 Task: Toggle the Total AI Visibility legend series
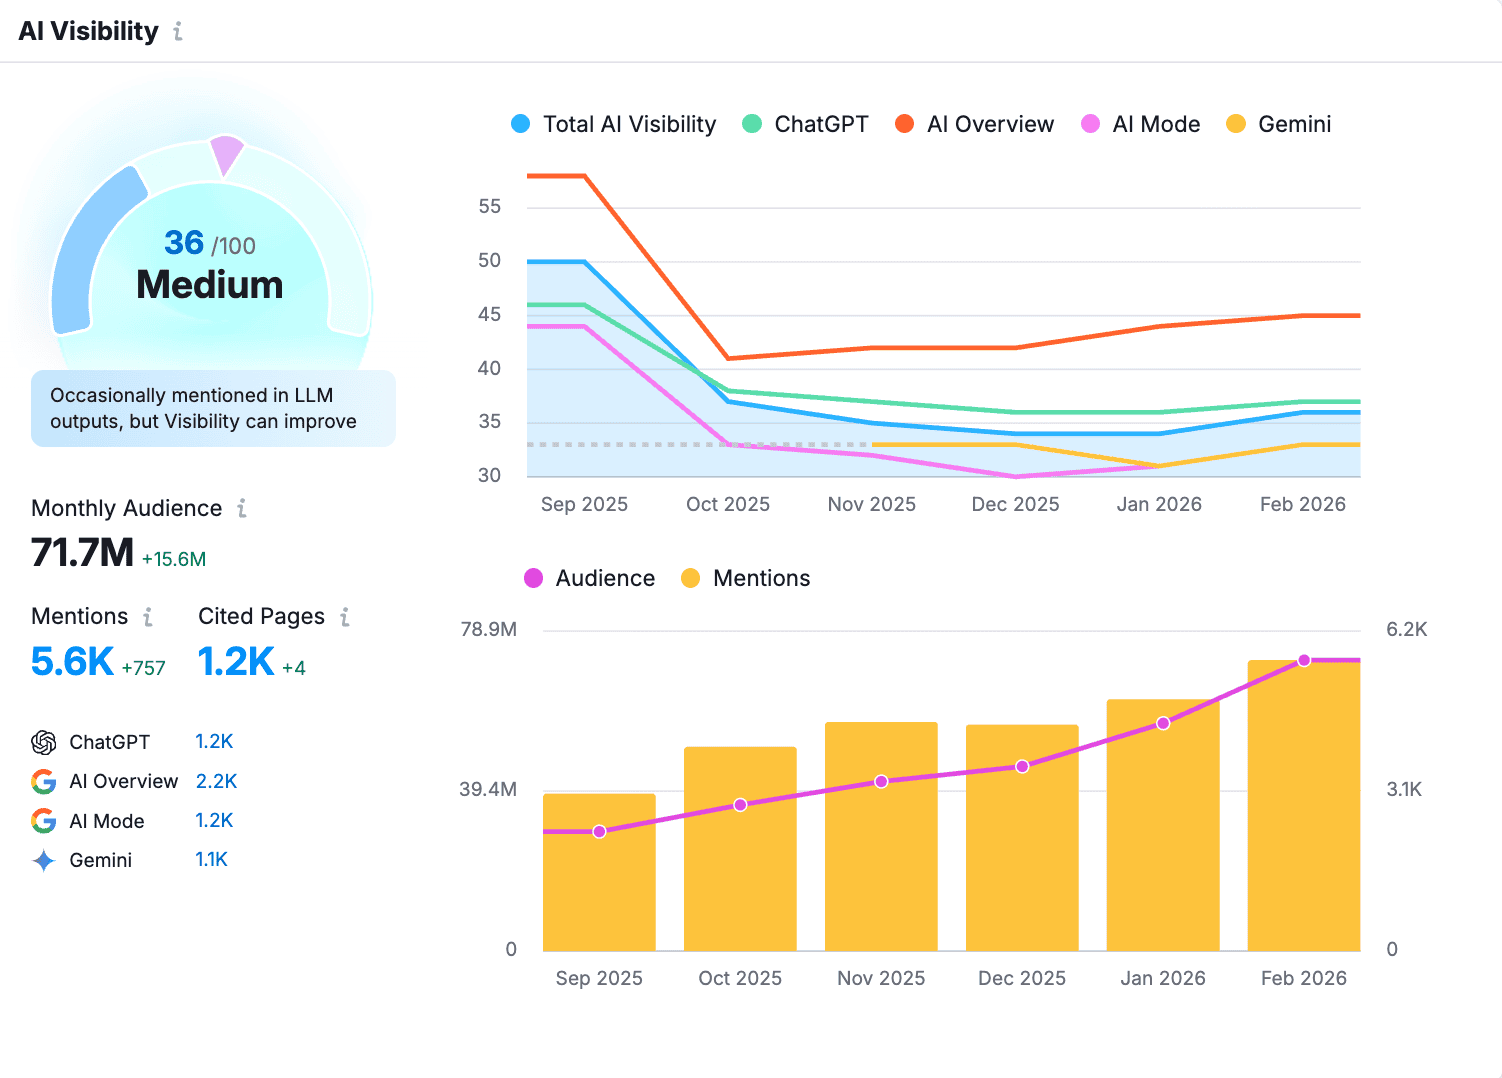(614, 124)
